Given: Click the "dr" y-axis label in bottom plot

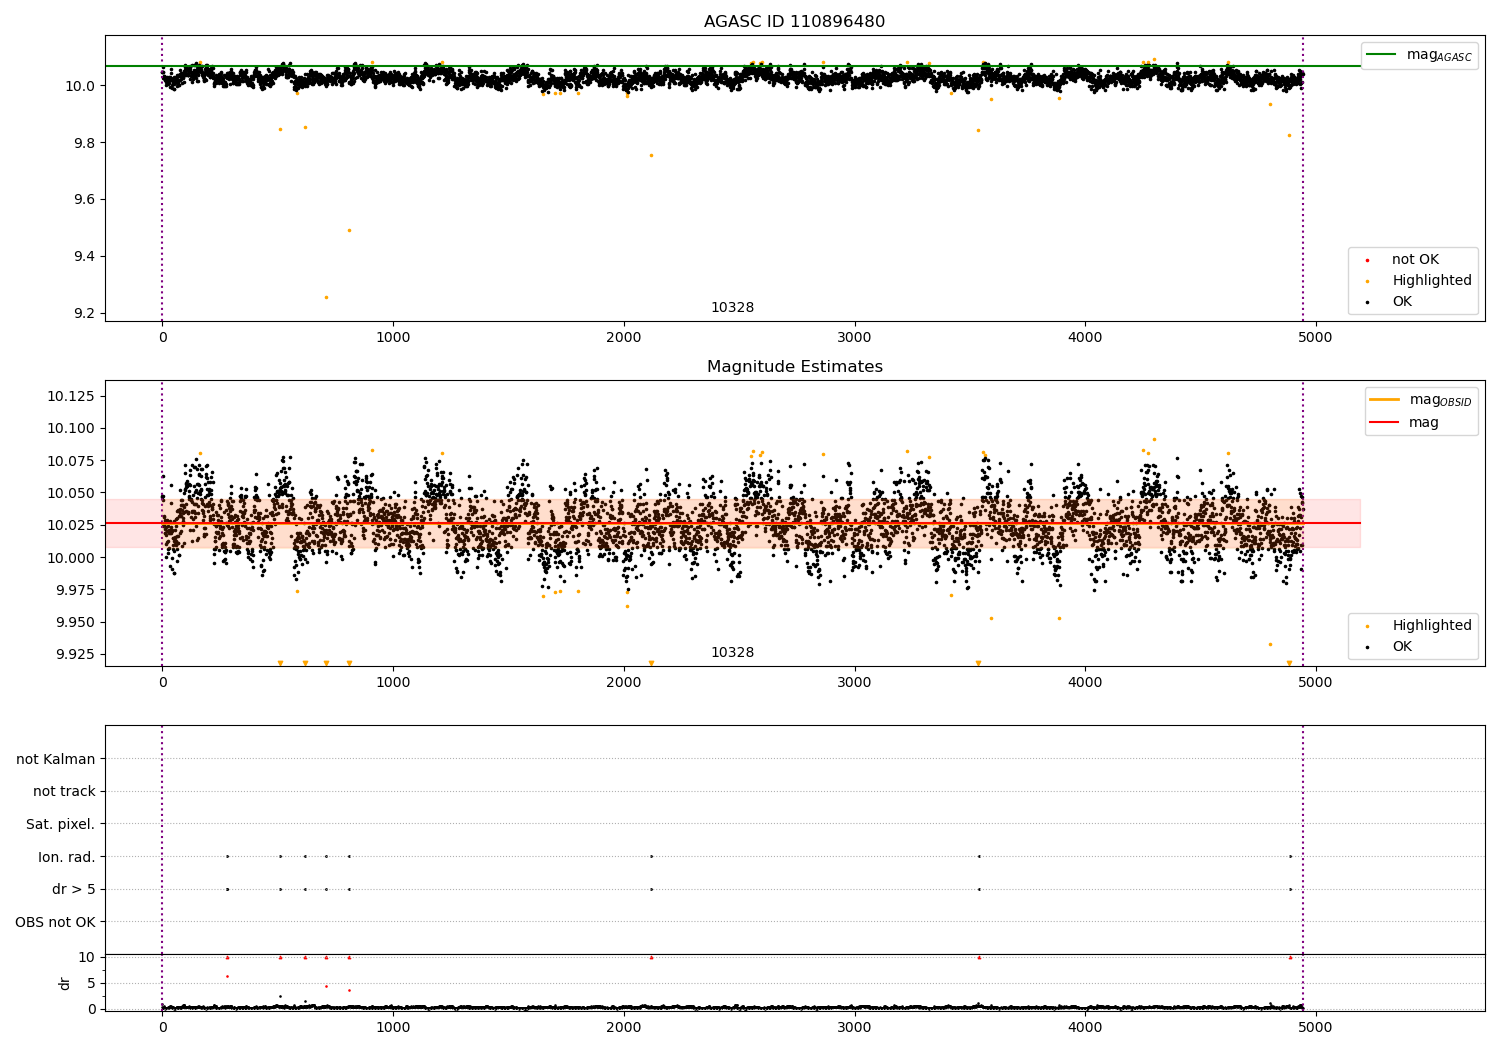Looking at the screenshot, I should tap(65, 983).
